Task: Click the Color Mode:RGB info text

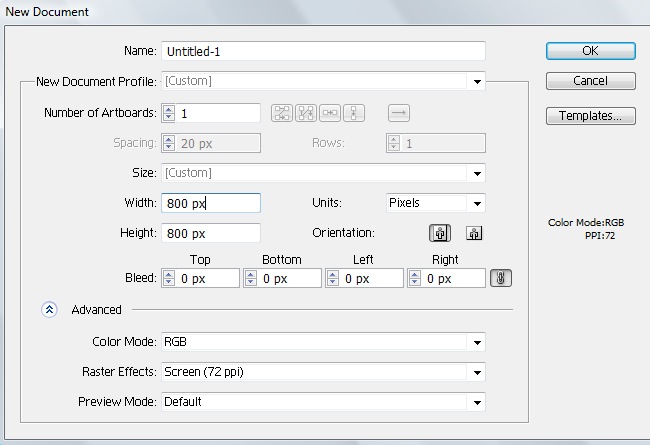Action: [586, 223]
